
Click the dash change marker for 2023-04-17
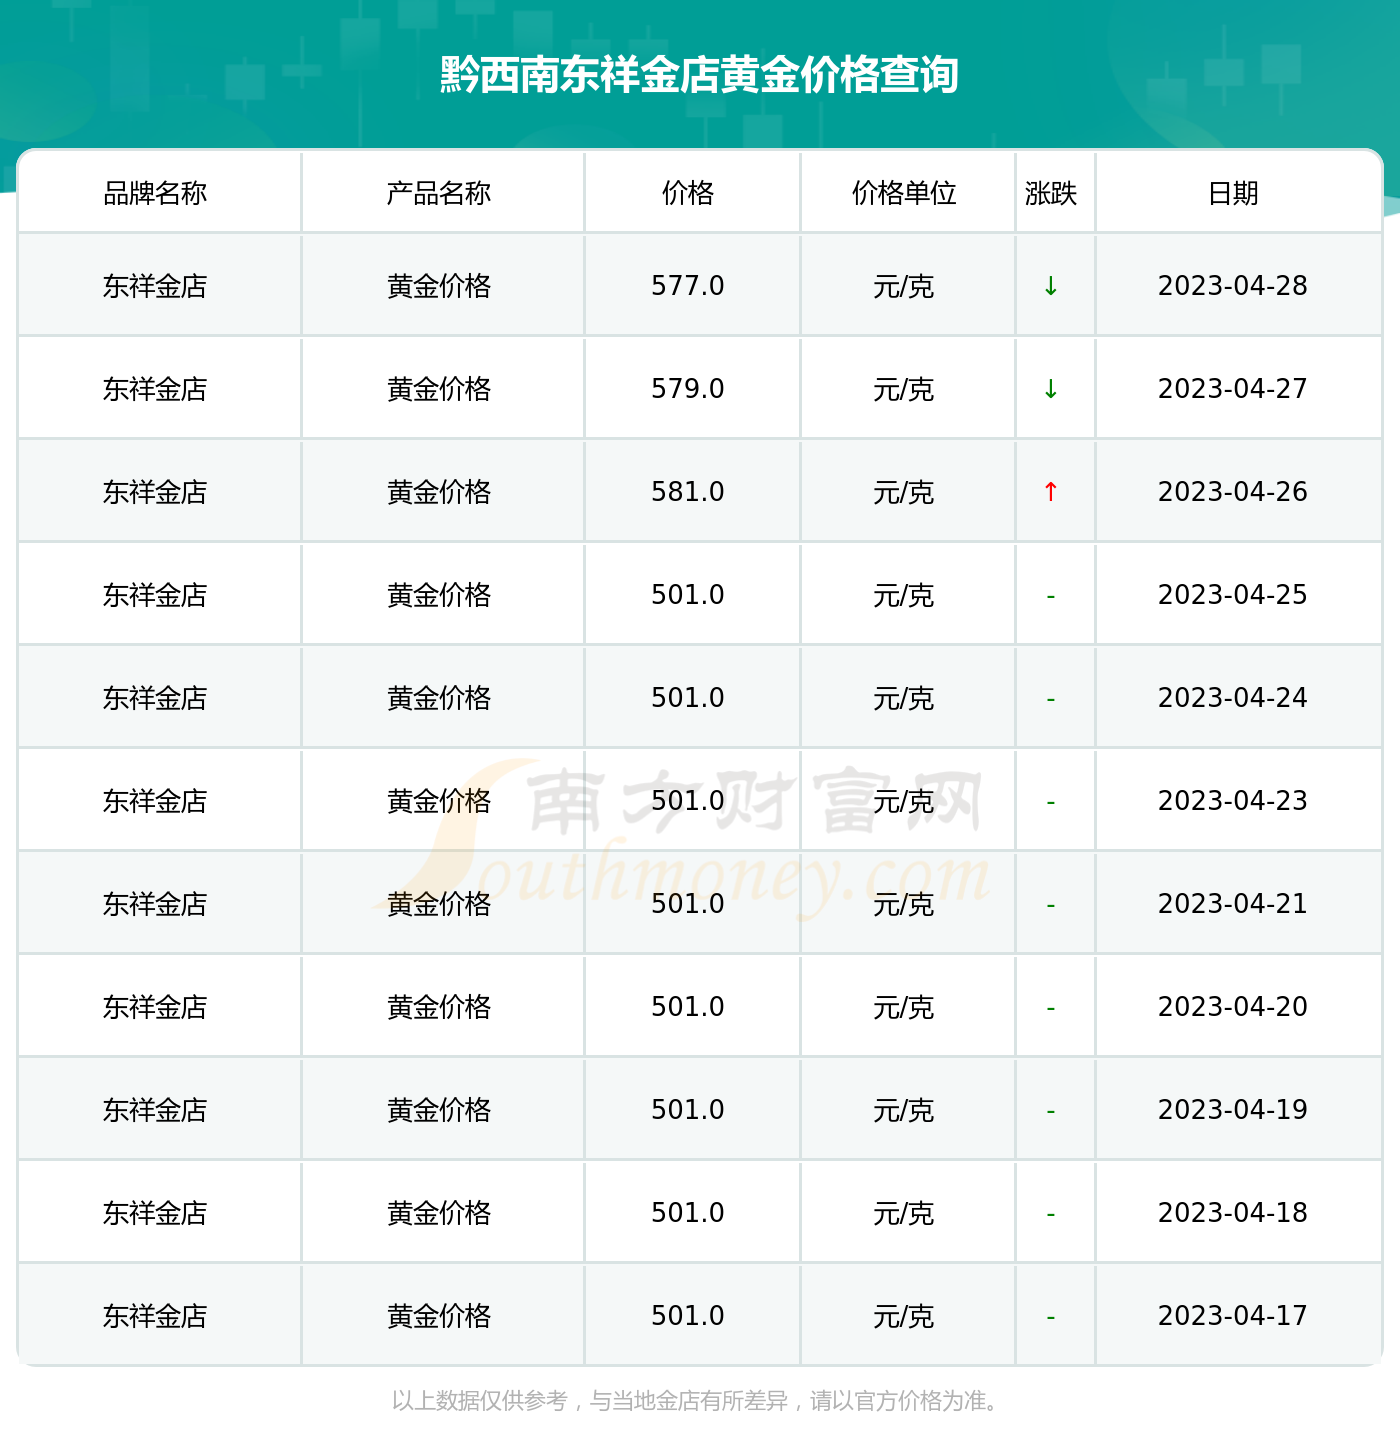coord(1051,1318)
